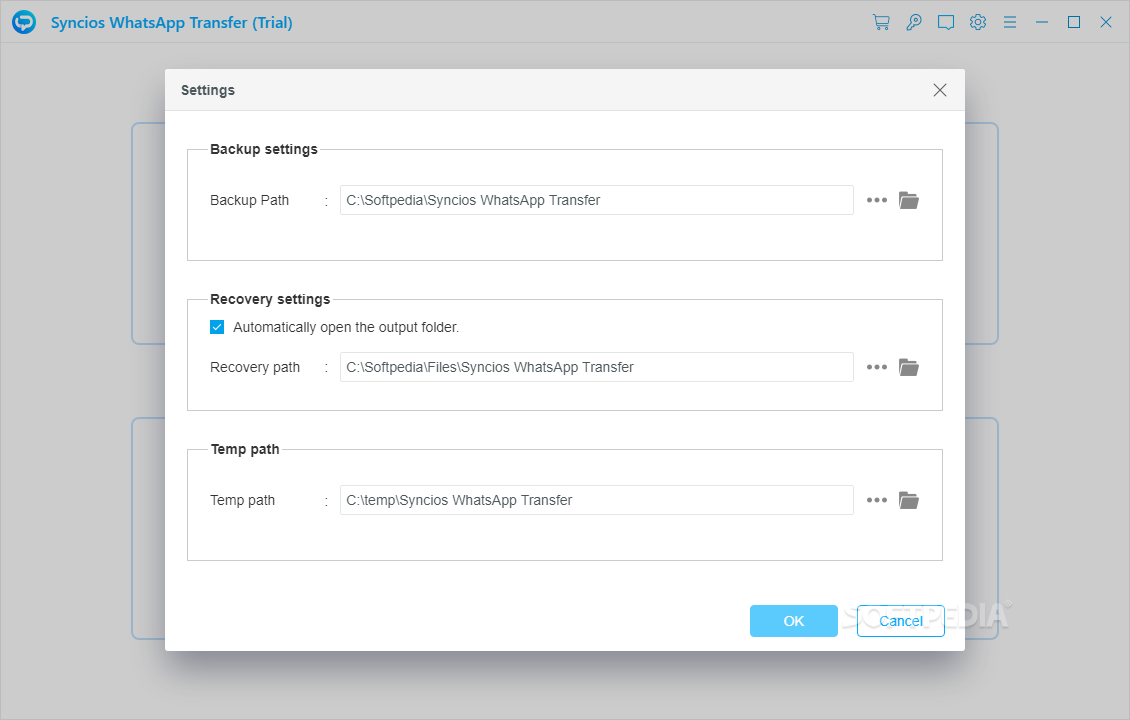Close the Syncios main window

1105,22
